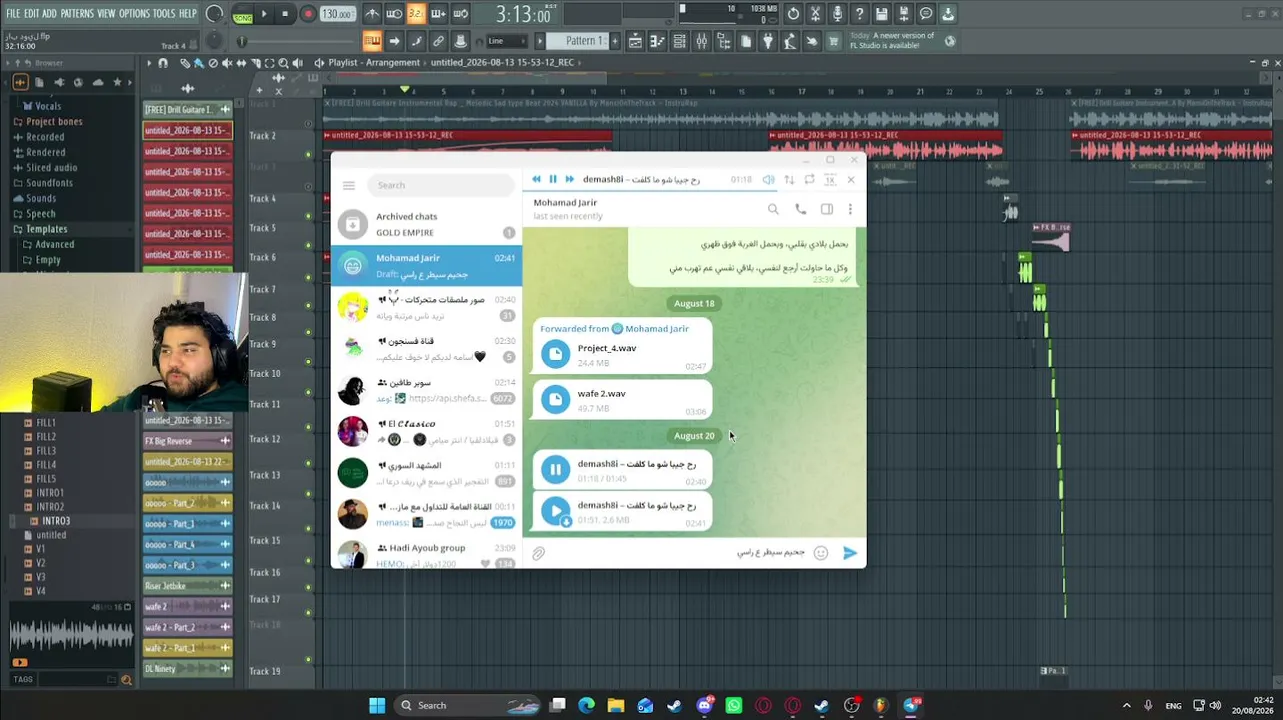The image size is (1283, 720).
Task: Open Telegram playback speed 1X control
Action: [x=829, y=179]
